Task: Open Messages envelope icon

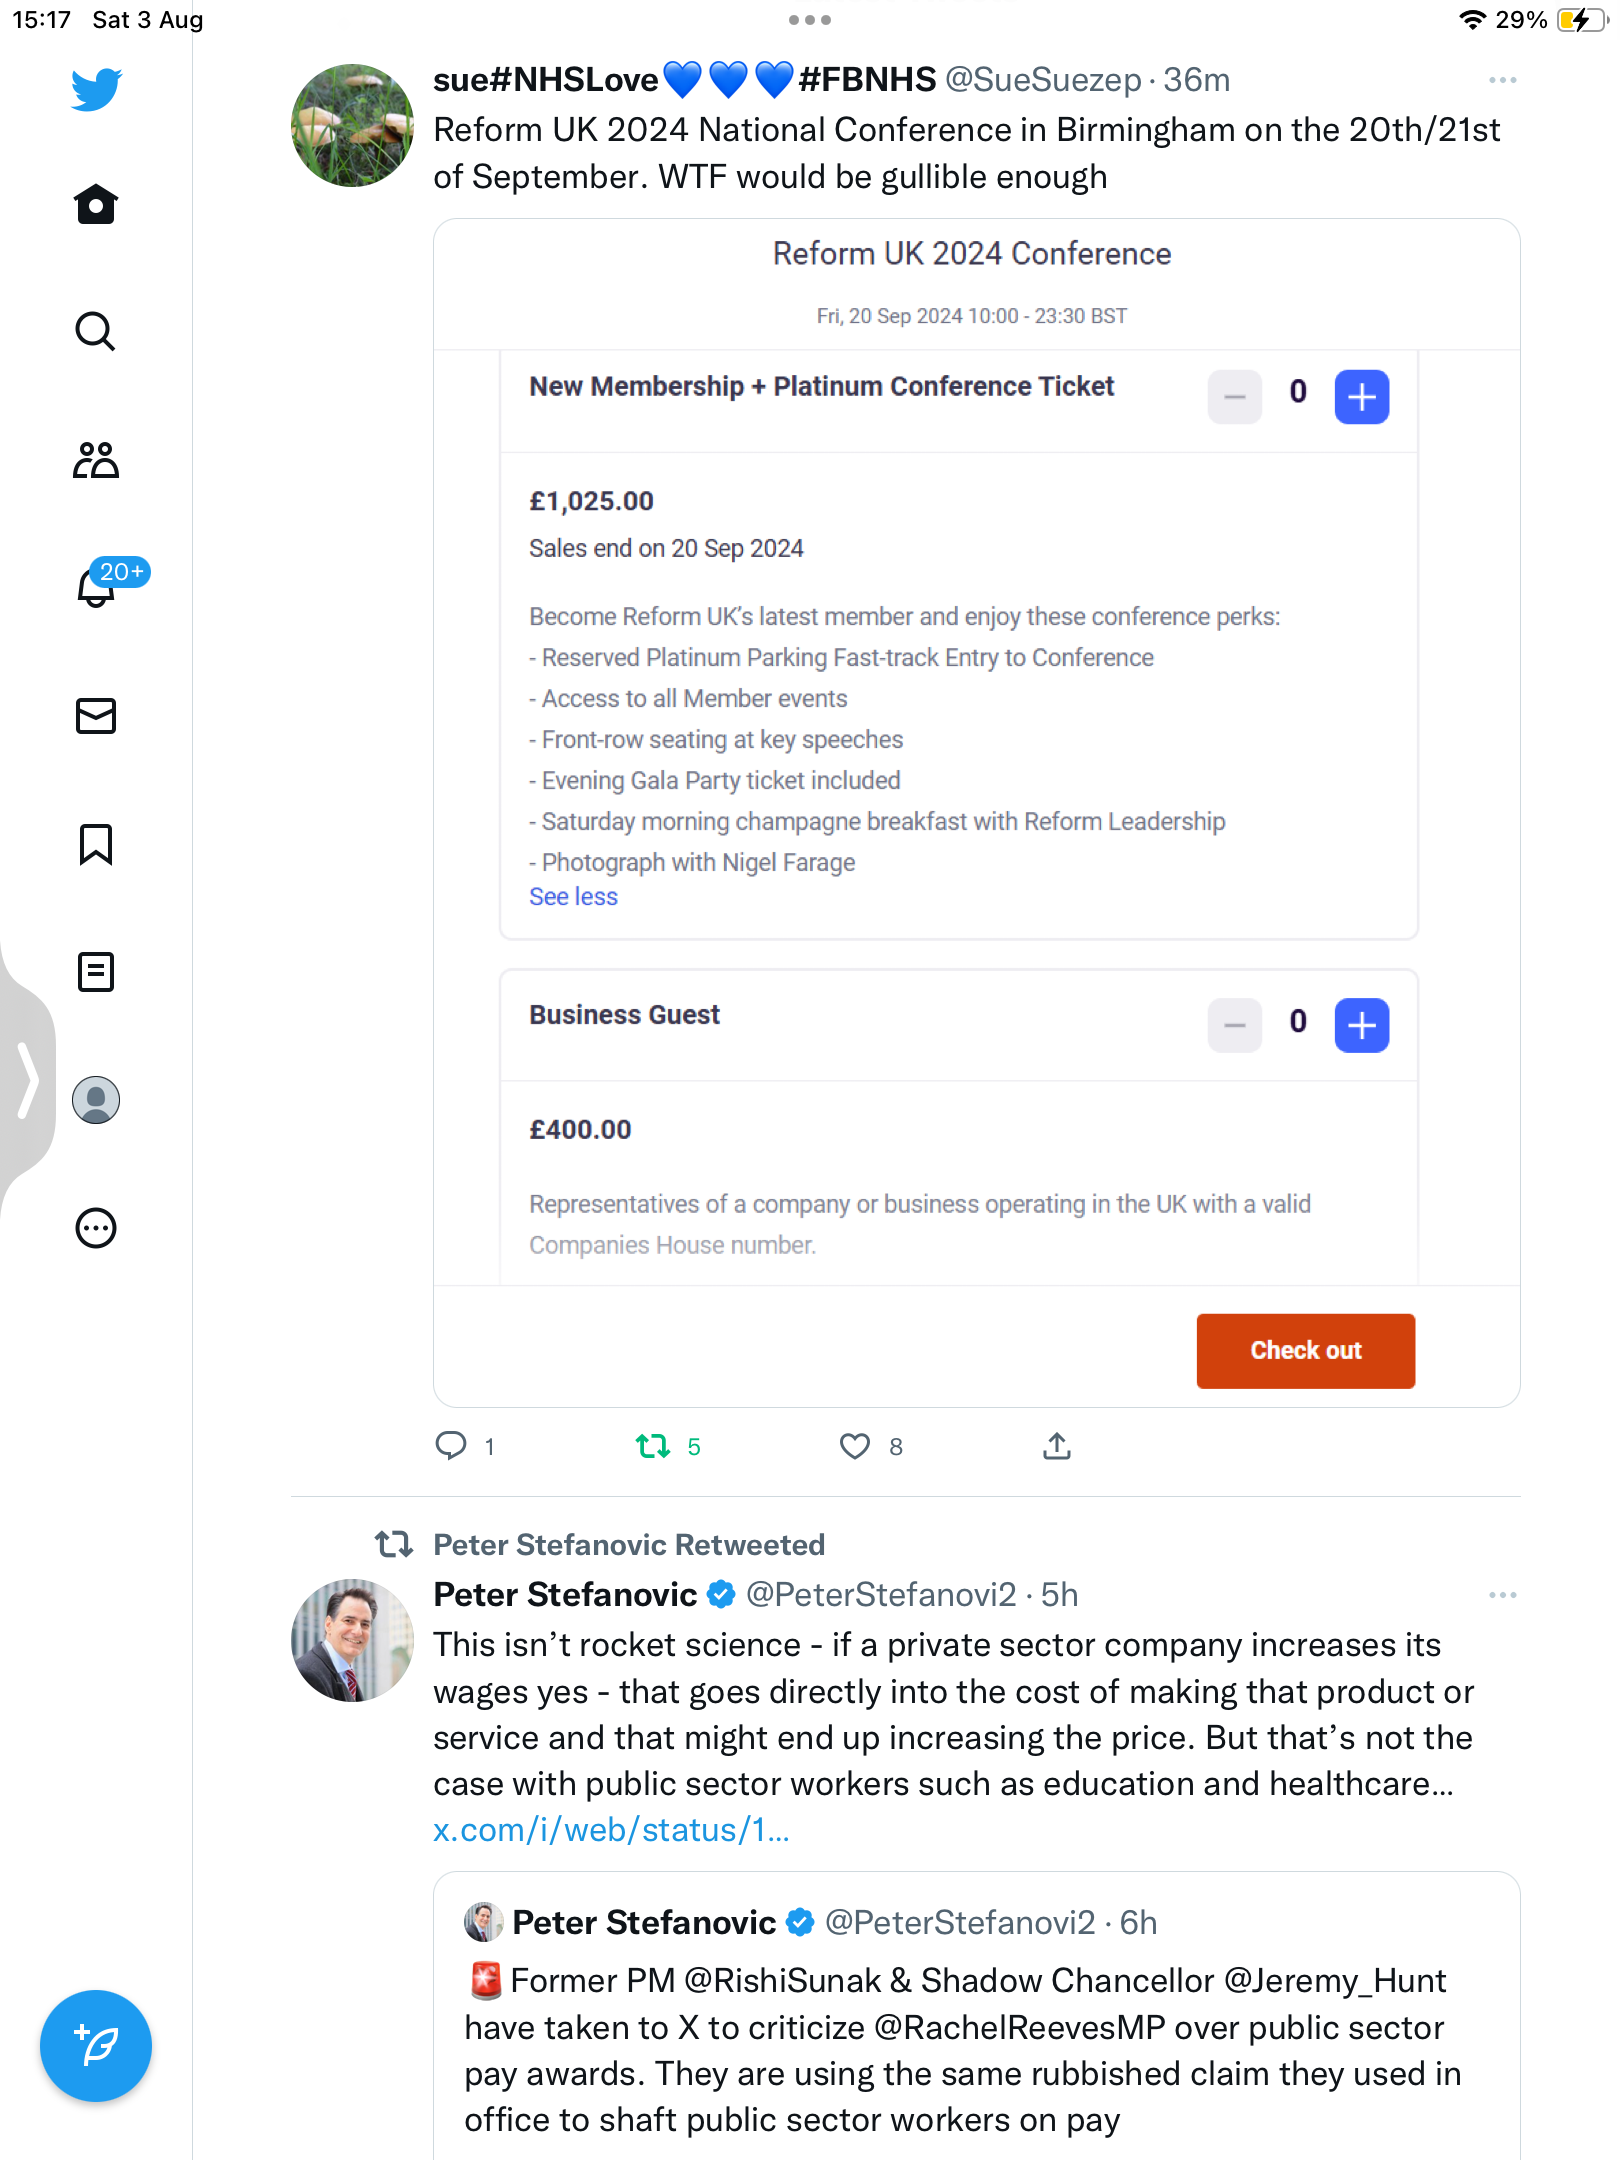Action: tap(96, 716)
